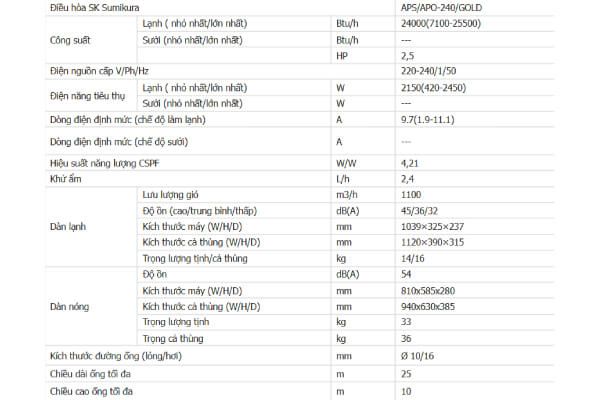Image resolution: width=600 pixels, height=400 pixels.
Task: Select the outdoor unit dimensions 810x585x280
Action: [428, 289]
